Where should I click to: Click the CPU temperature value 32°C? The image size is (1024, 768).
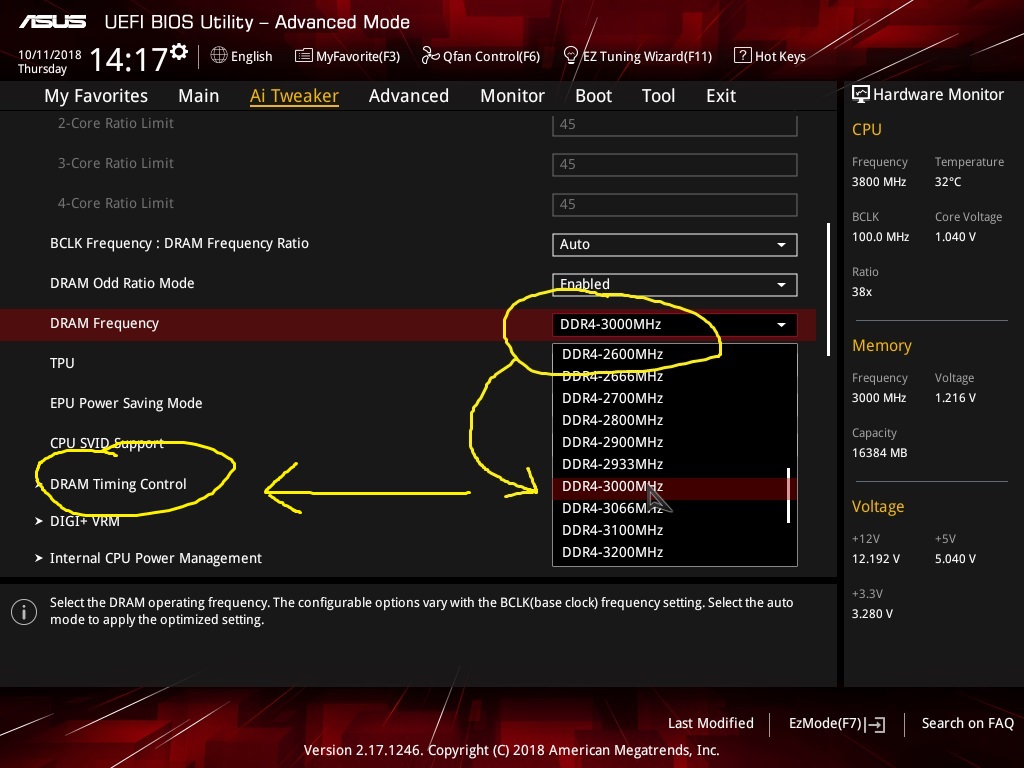(x=948, y=182)
